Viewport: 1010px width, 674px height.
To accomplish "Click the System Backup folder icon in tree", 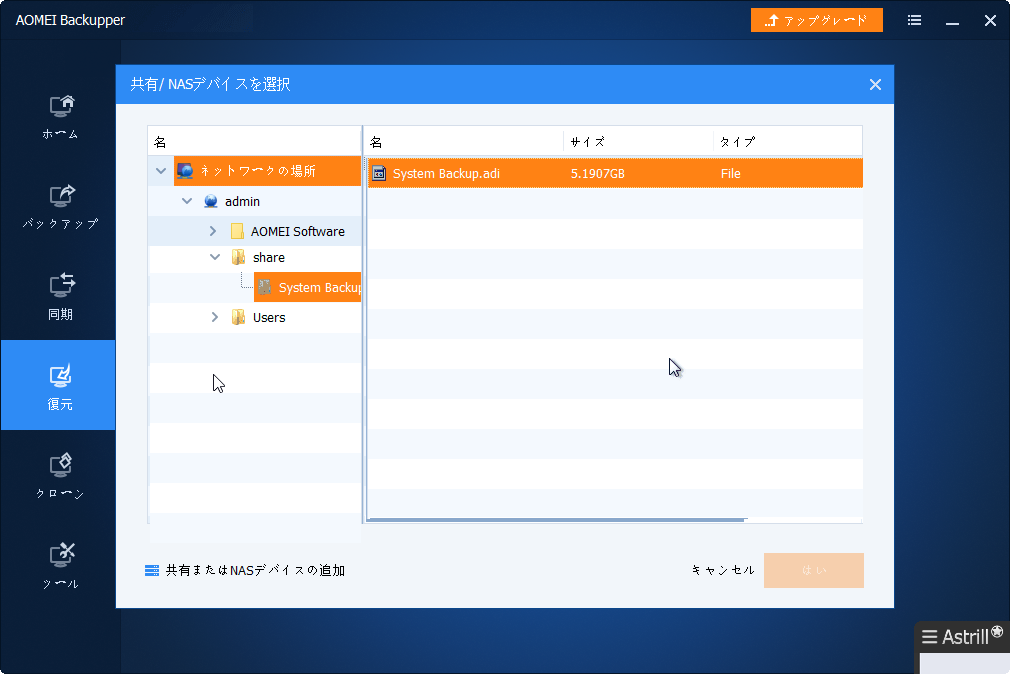I will [265, 287].
